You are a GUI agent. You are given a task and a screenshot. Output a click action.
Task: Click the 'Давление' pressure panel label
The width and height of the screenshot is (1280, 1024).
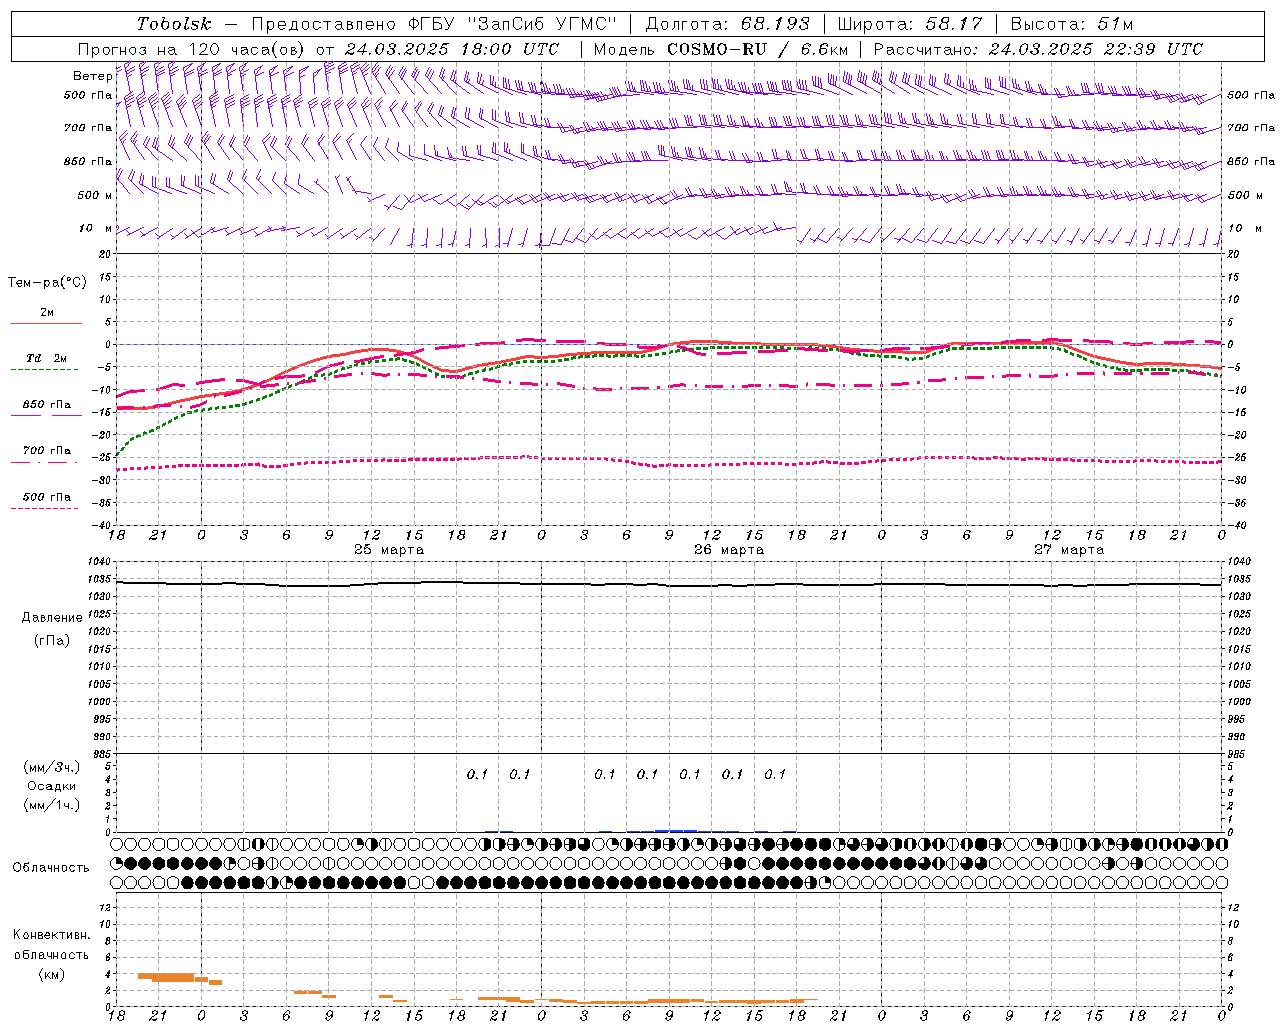point(52,618)
